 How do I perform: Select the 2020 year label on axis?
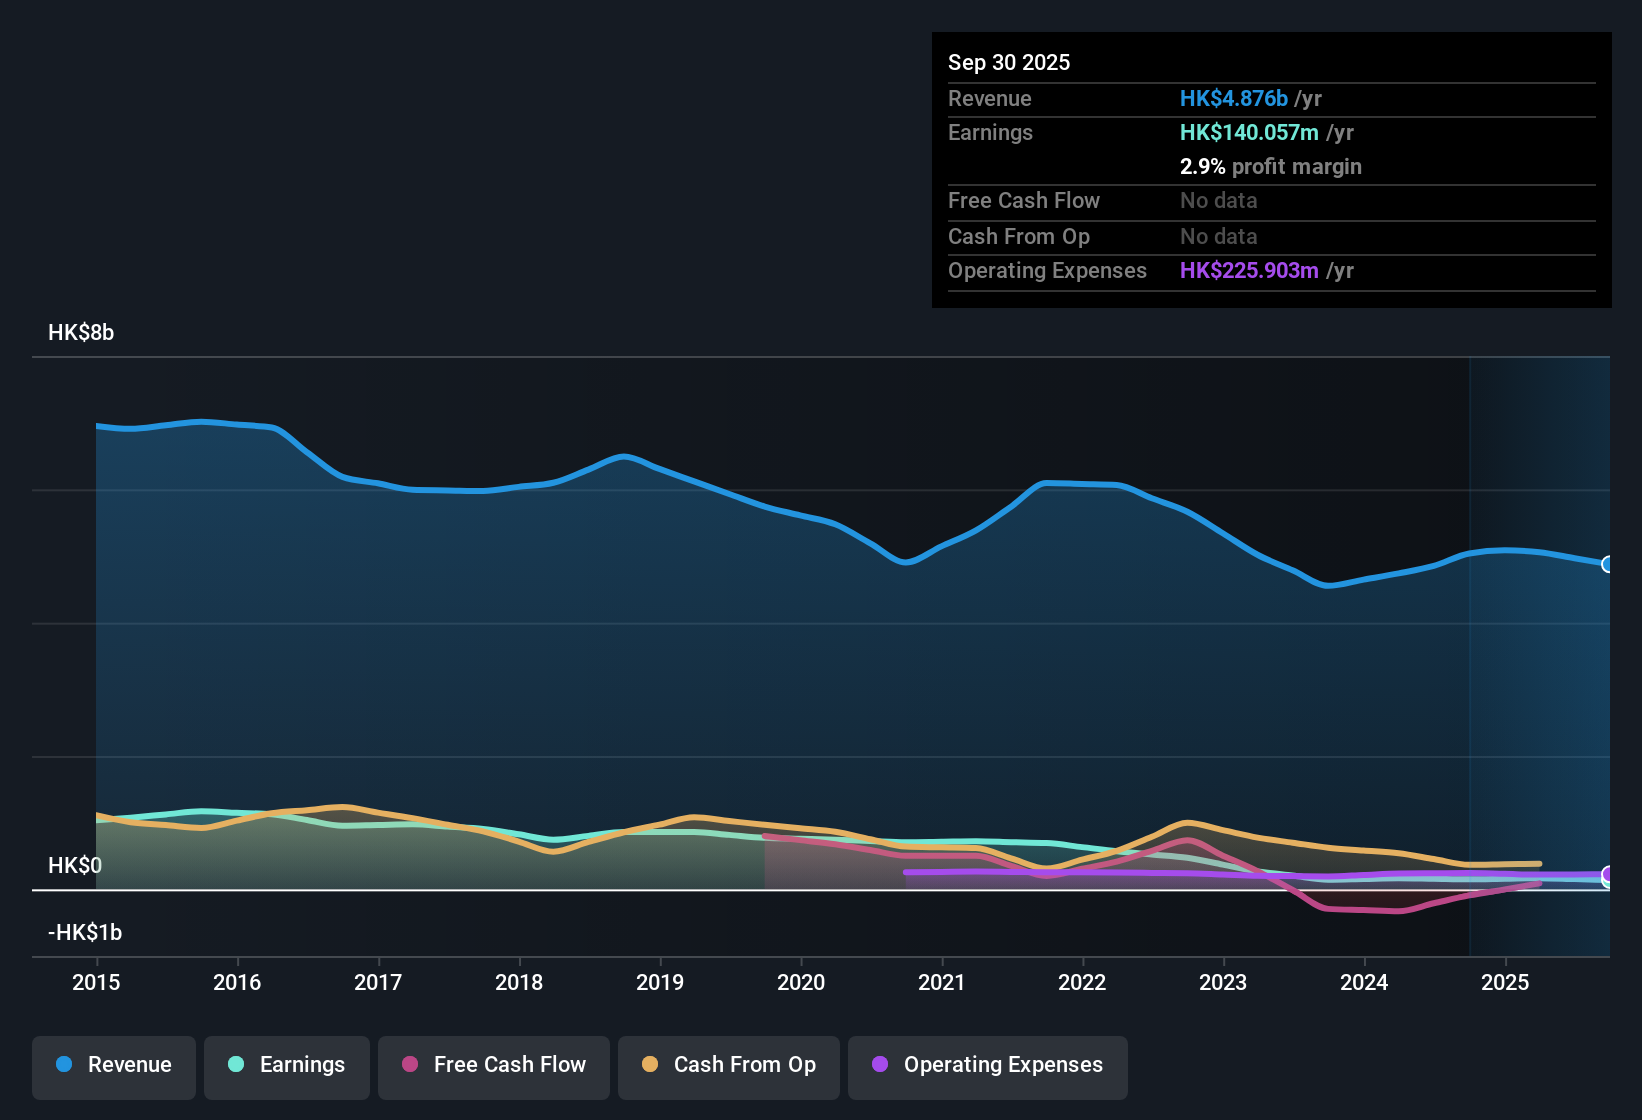801,983
